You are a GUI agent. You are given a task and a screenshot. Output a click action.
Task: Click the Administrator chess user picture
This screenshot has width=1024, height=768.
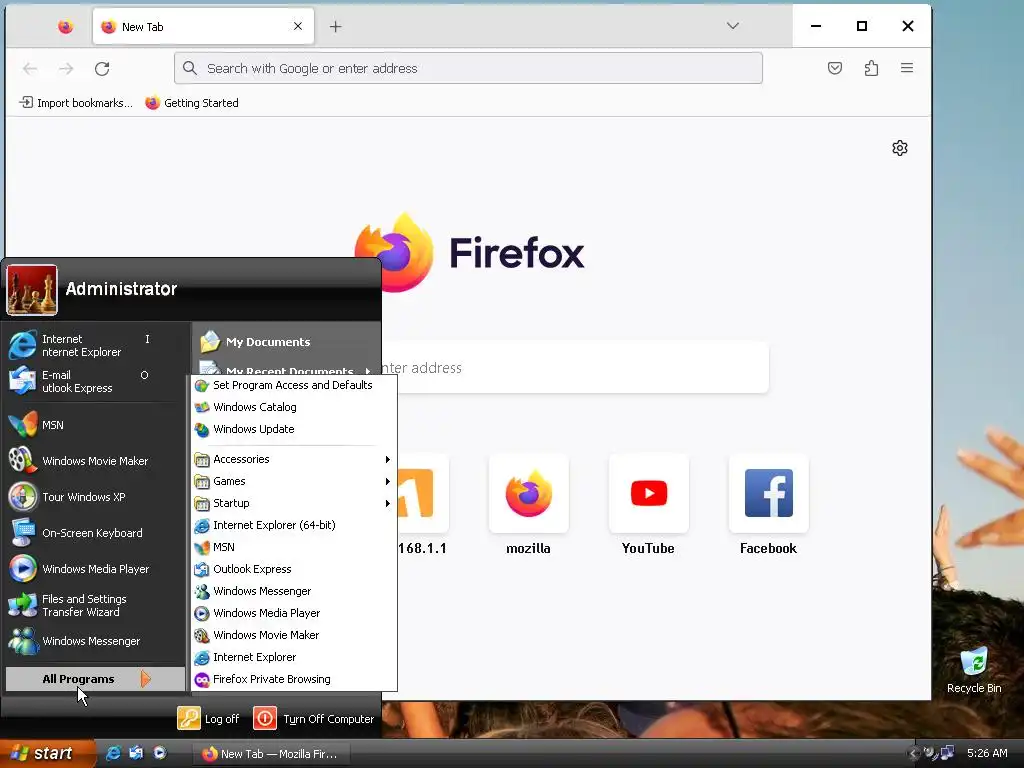coord(32,290)
